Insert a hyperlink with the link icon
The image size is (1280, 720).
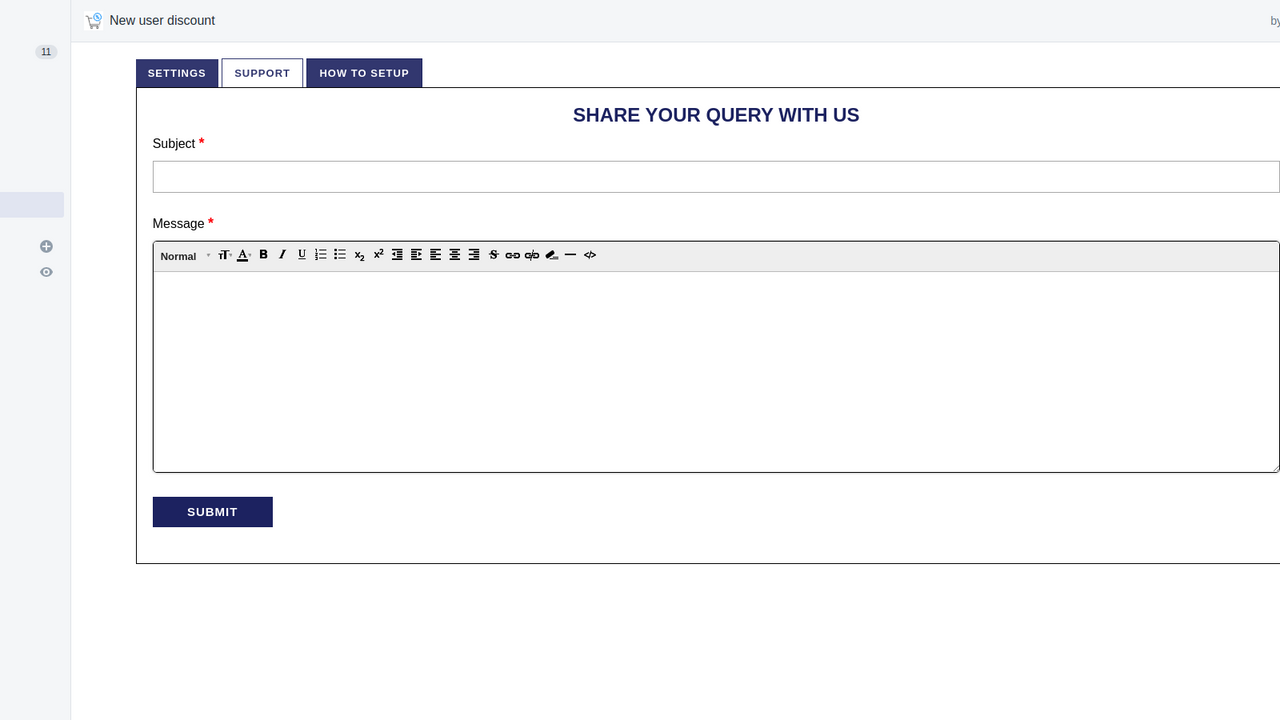click(513, 255)
